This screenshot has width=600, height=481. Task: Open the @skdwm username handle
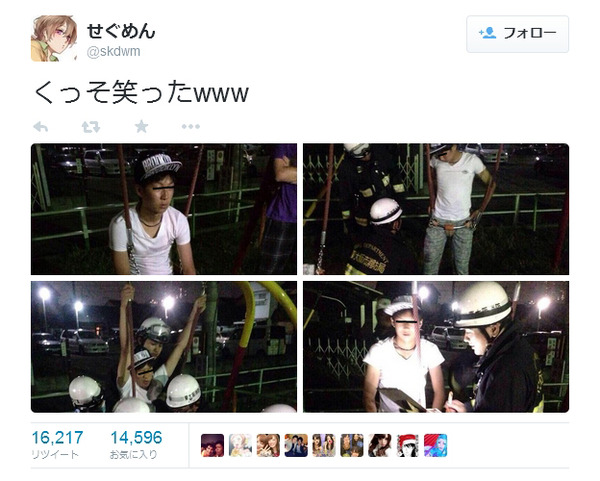[x=114, y=51]
